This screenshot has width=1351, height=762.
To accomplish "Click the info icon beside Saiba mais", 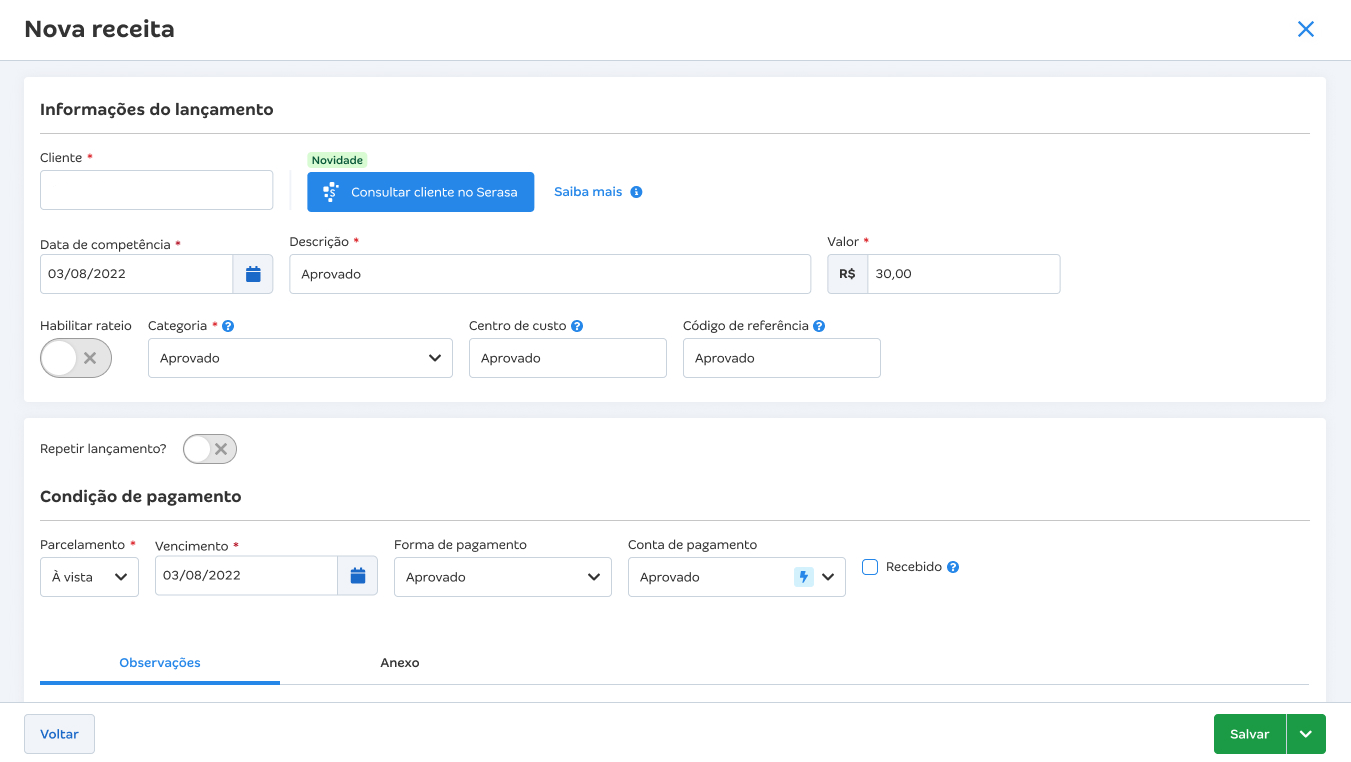I will pyautogui.click(x=636, y=192).
